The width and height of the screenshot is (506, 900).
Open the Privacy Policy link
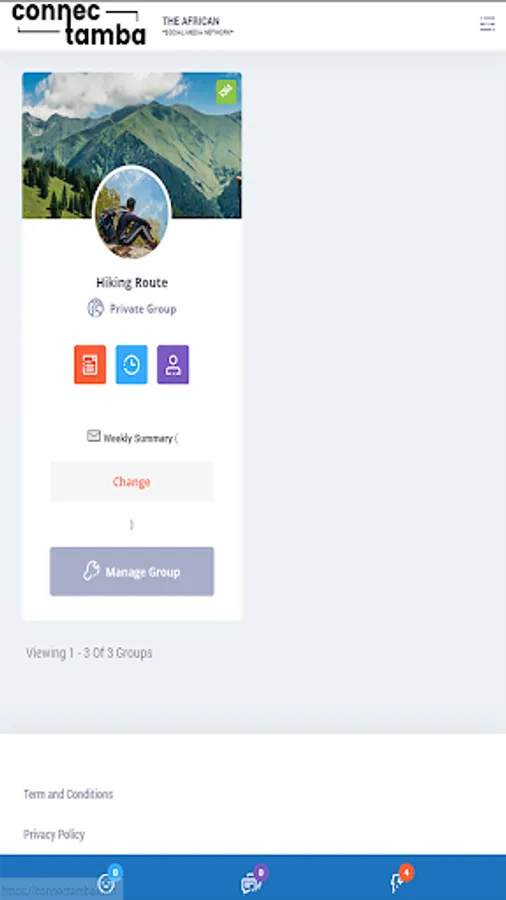[54, 834]
